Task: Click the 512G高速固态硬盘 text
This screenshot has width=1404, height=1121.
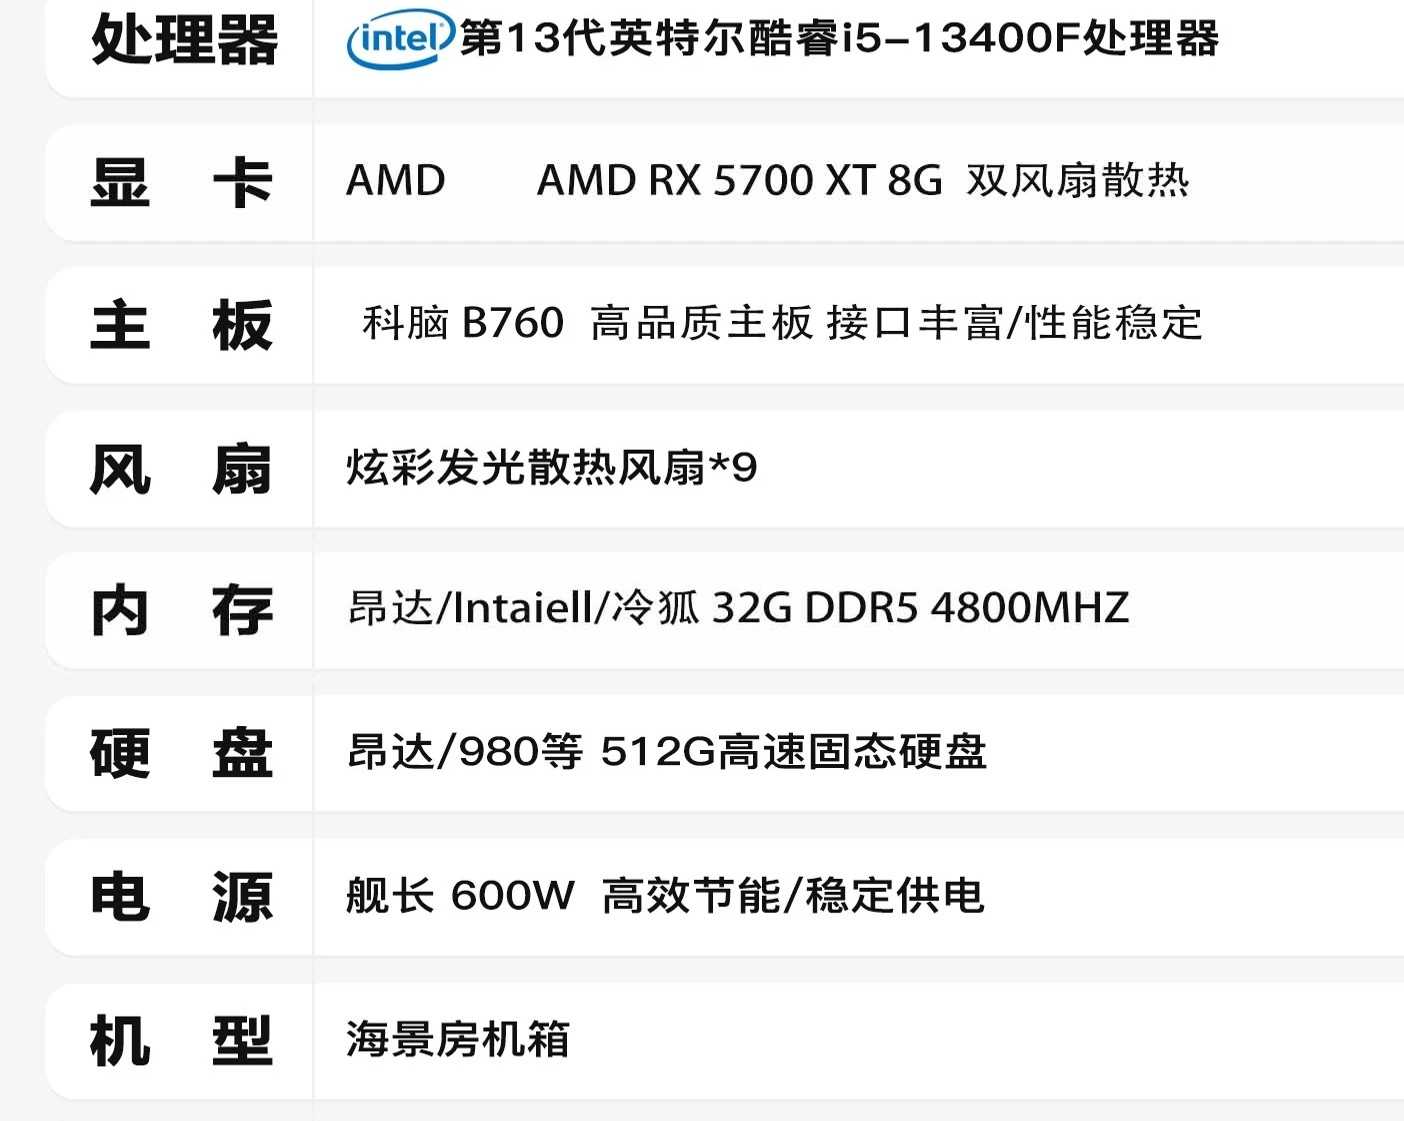Action: (794, 752)
